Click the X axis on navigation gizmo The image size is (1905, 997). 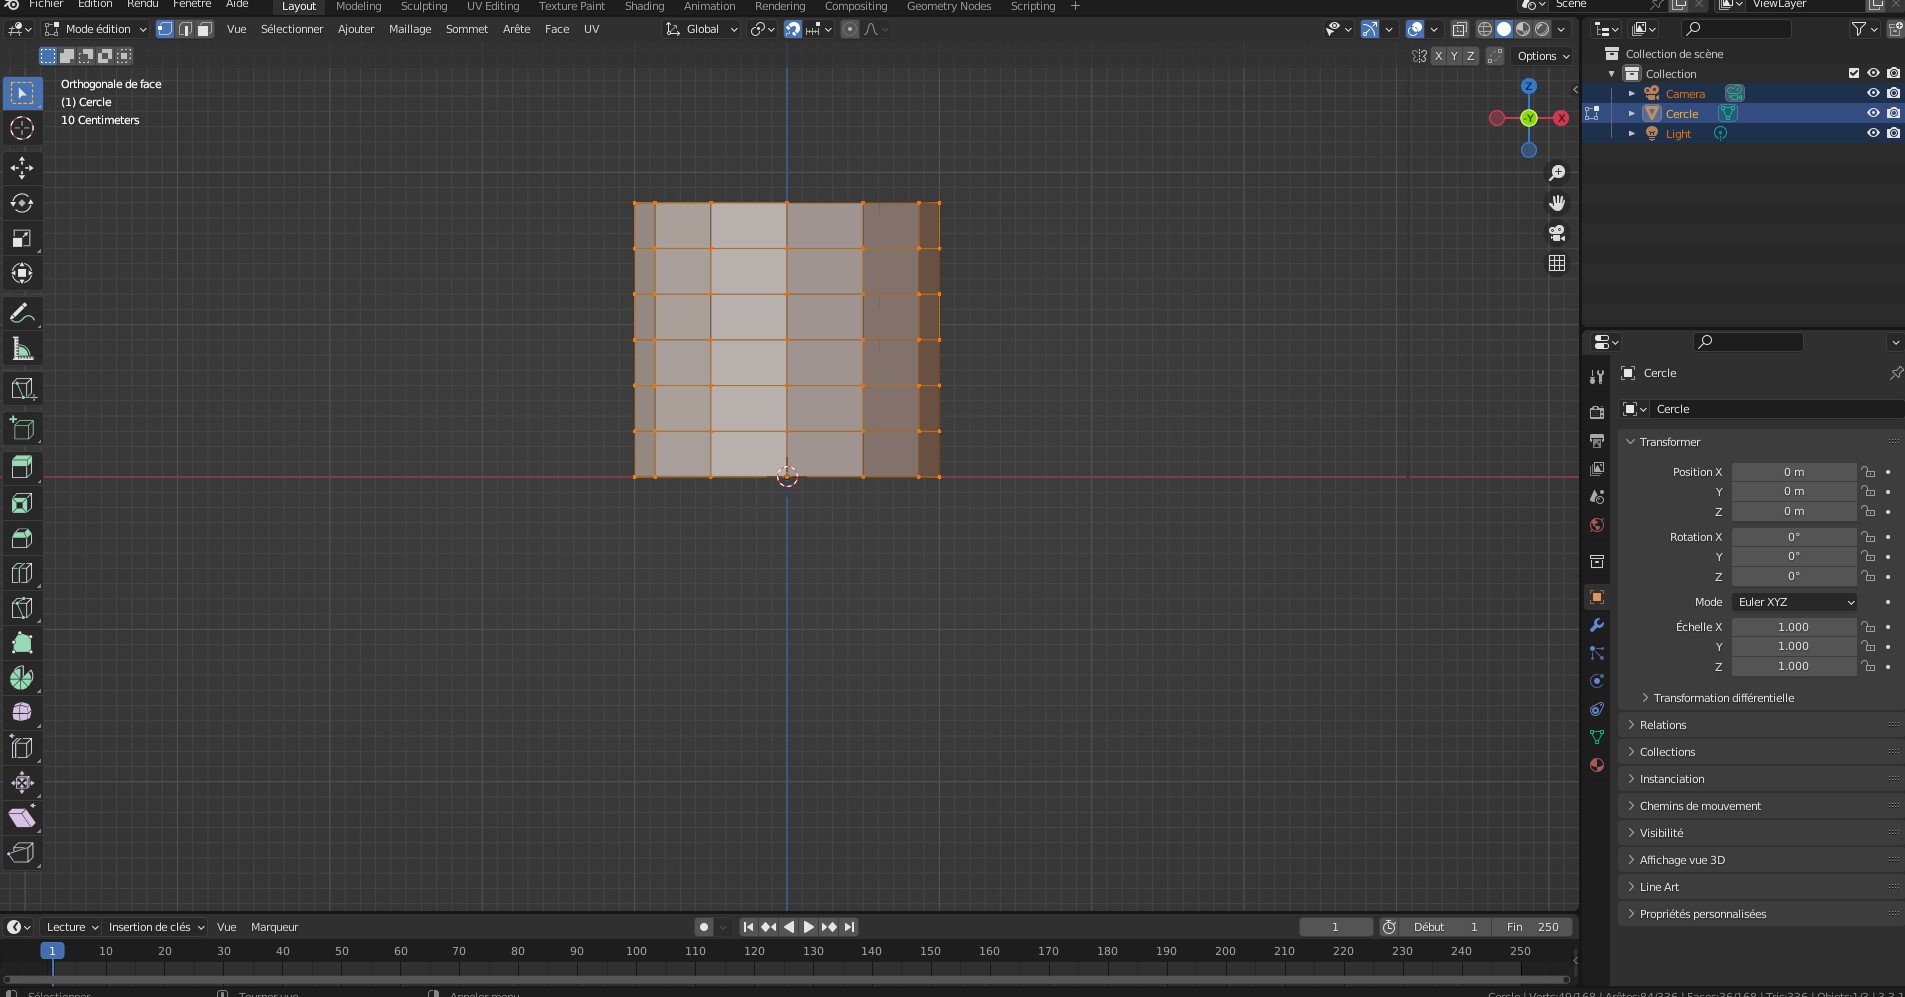pyautogui.click(x=1561, y=118)
